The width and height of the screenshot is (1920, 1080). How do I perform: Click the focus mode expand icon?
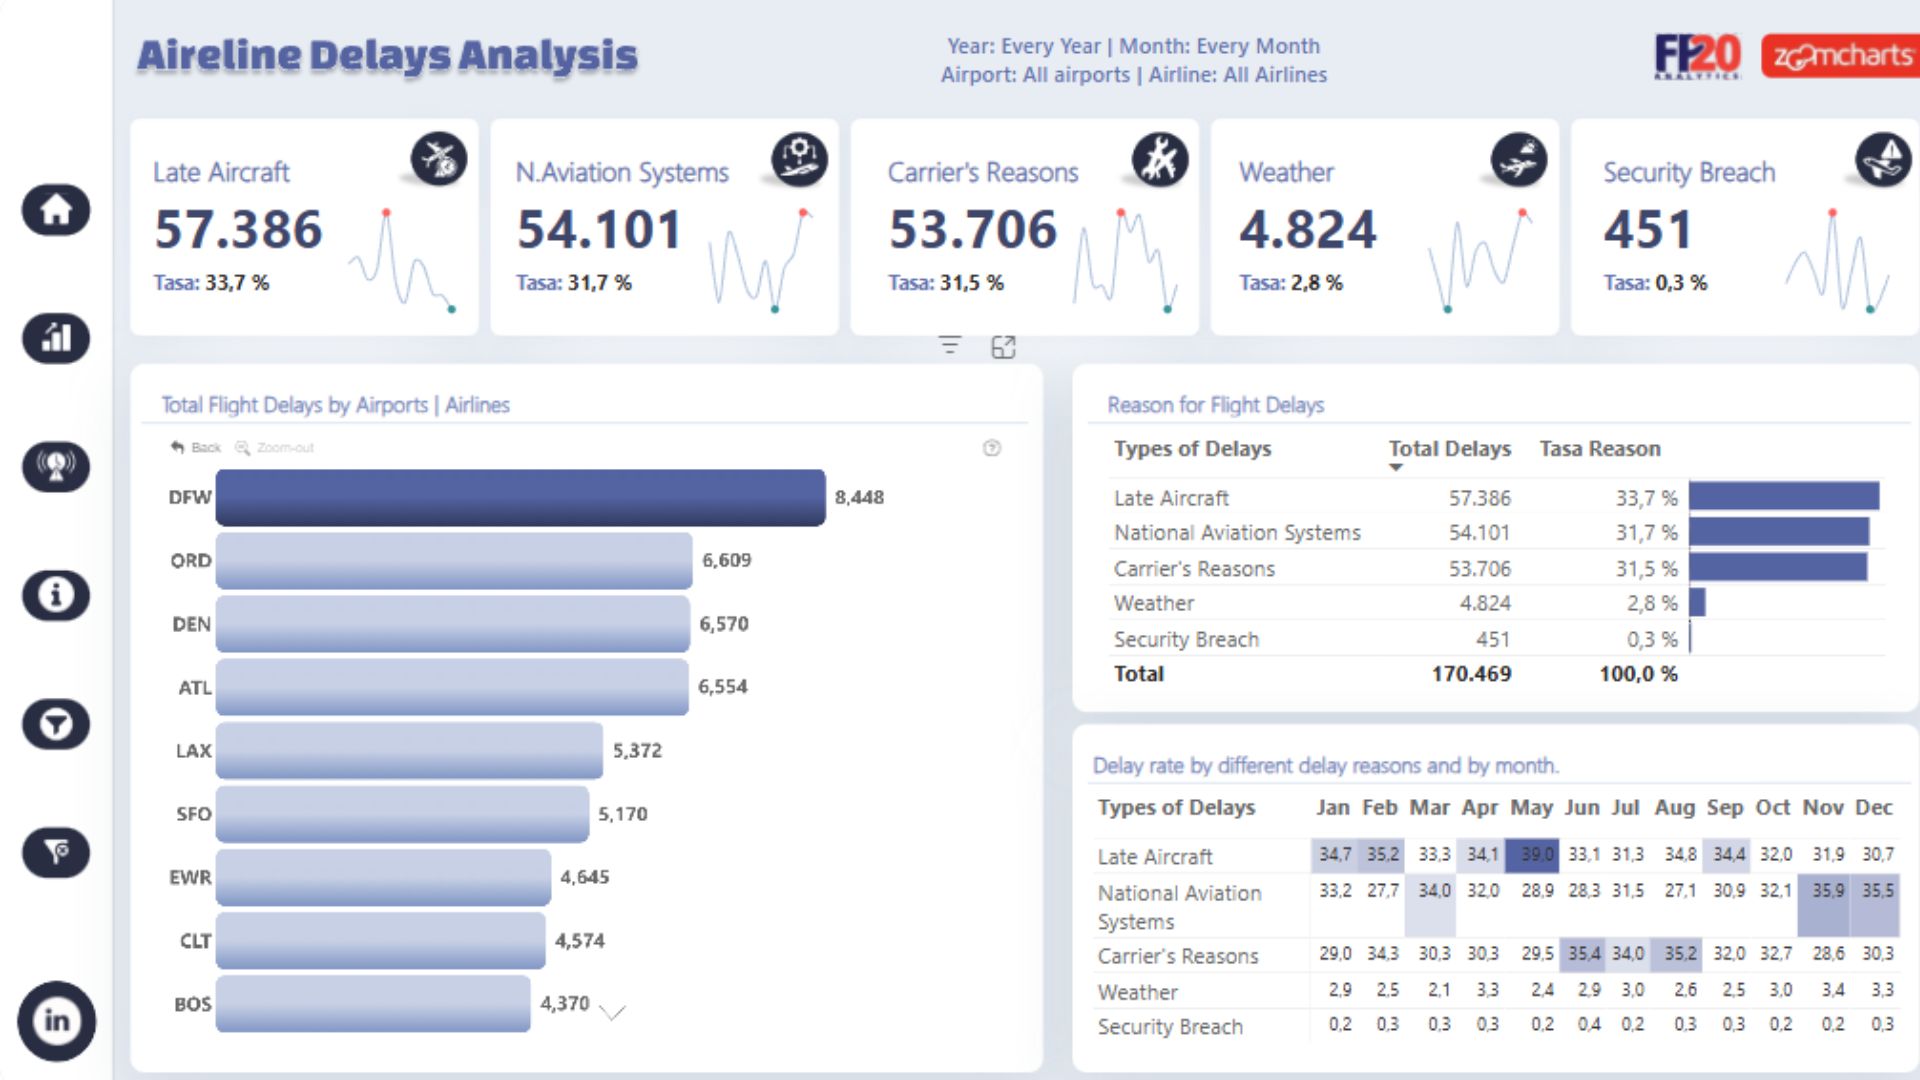point(1003,347)
